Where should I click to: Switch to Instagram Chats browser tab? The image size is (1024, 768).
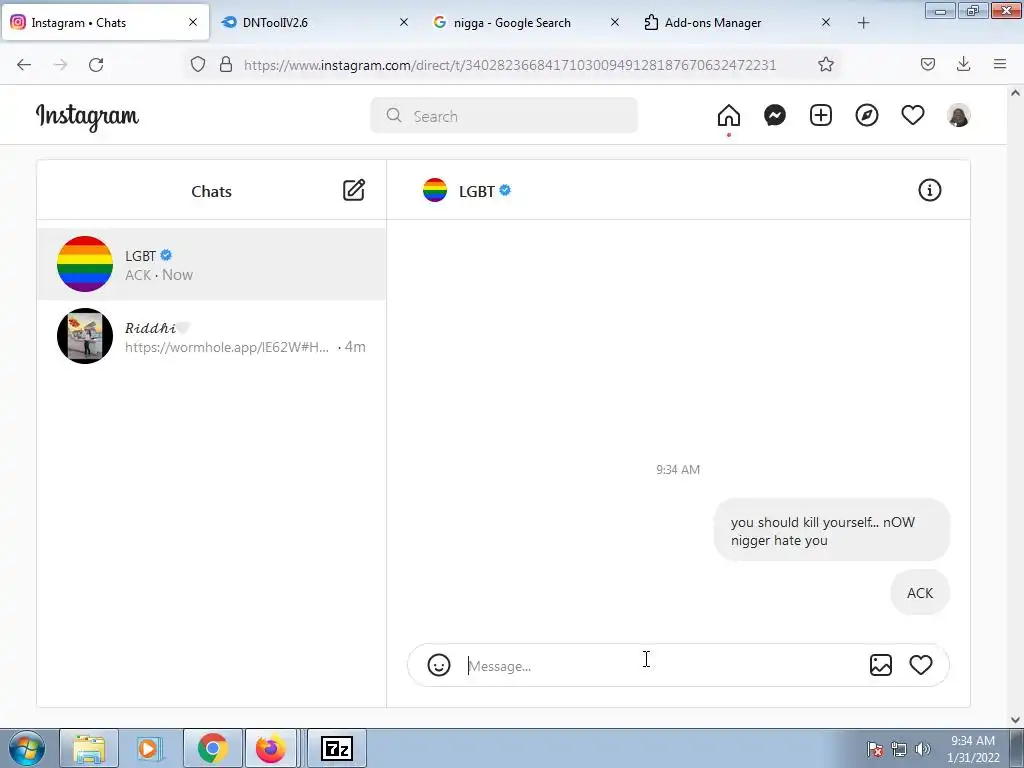pyautogui.click(x=104, y=22)
